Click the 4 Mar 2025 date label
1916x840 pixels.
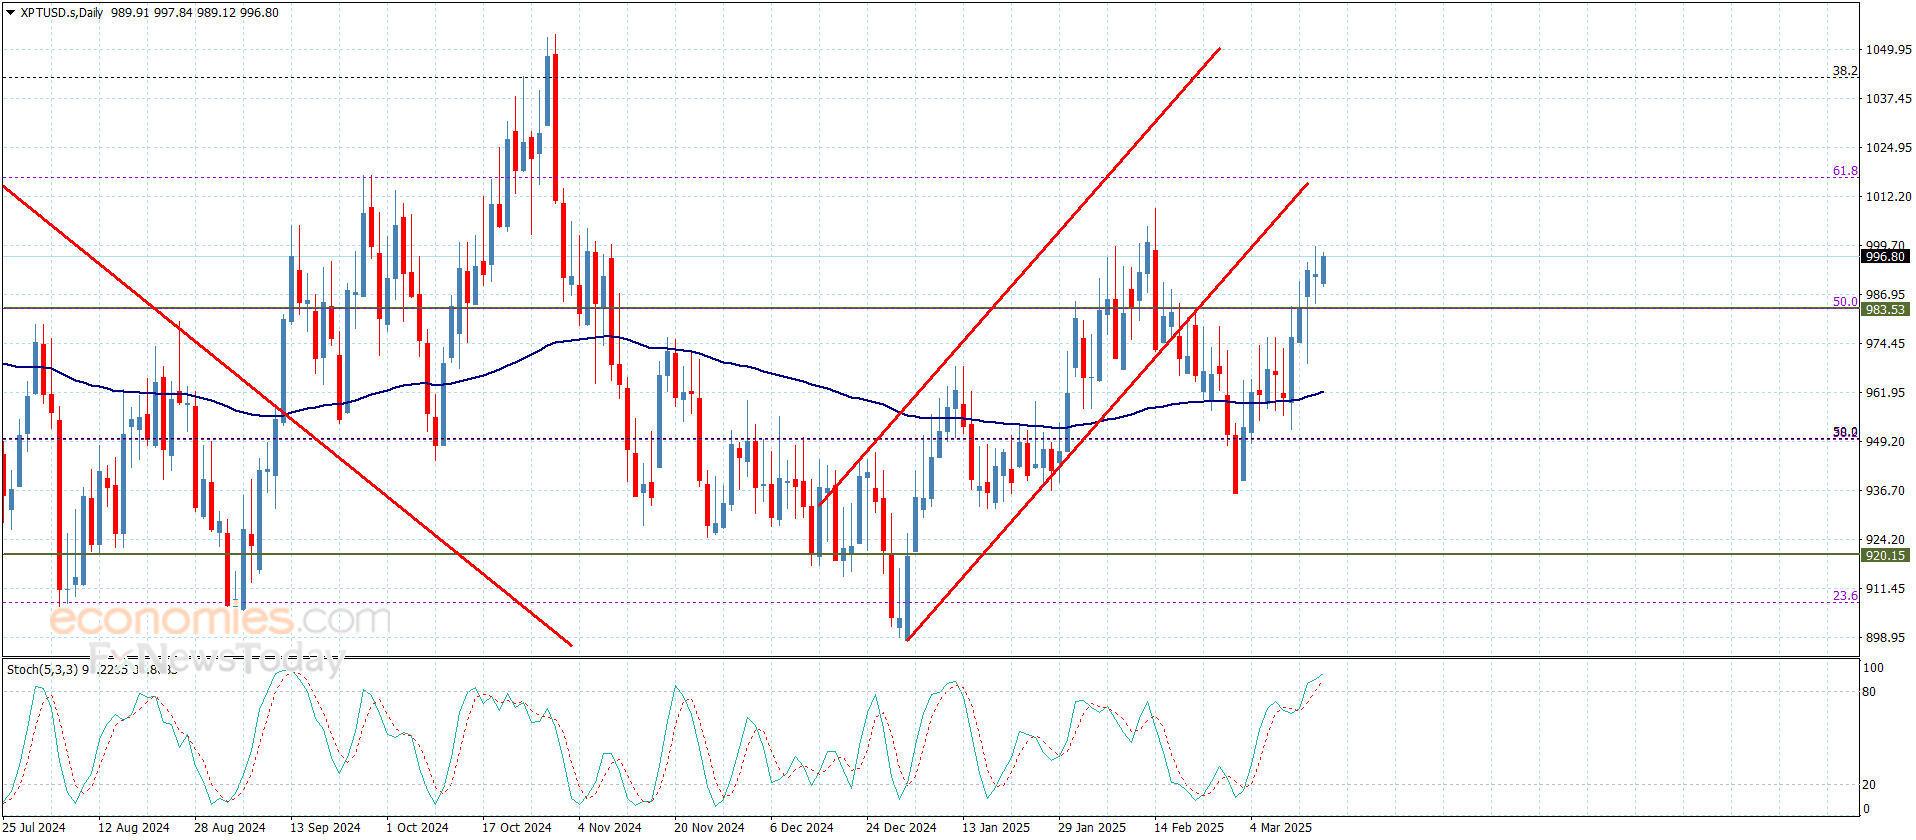coord(1280,827)
